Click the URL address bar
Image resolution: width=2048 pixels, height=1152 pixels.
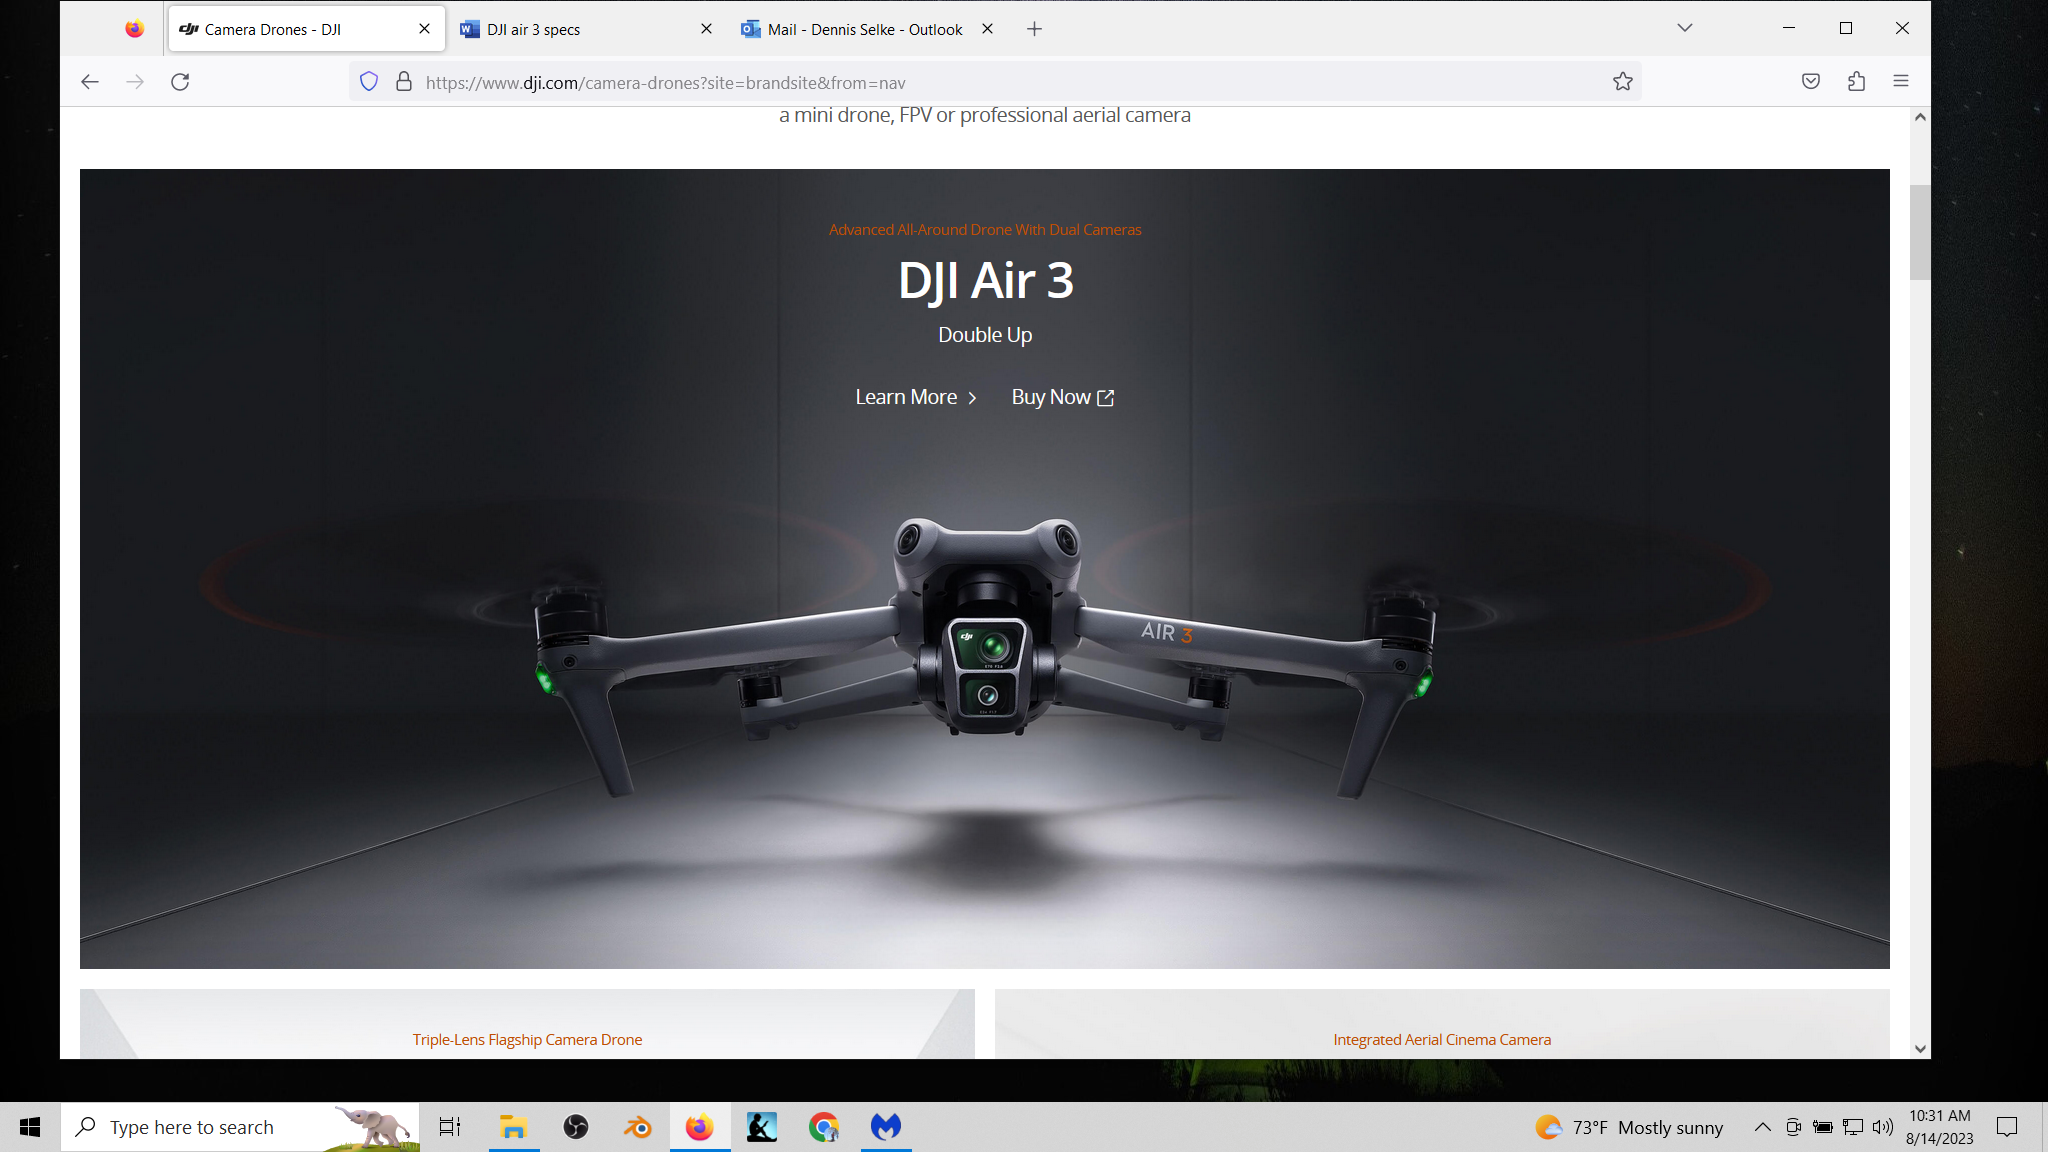pos(1000,83)
